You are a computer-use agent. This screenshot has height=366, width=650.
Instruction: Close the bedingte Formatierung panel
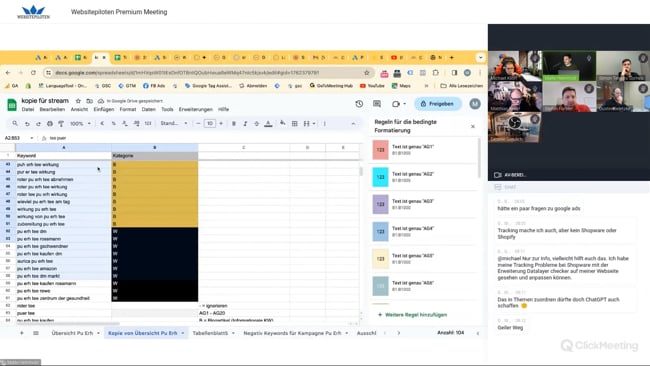click(x=473, y=126)
